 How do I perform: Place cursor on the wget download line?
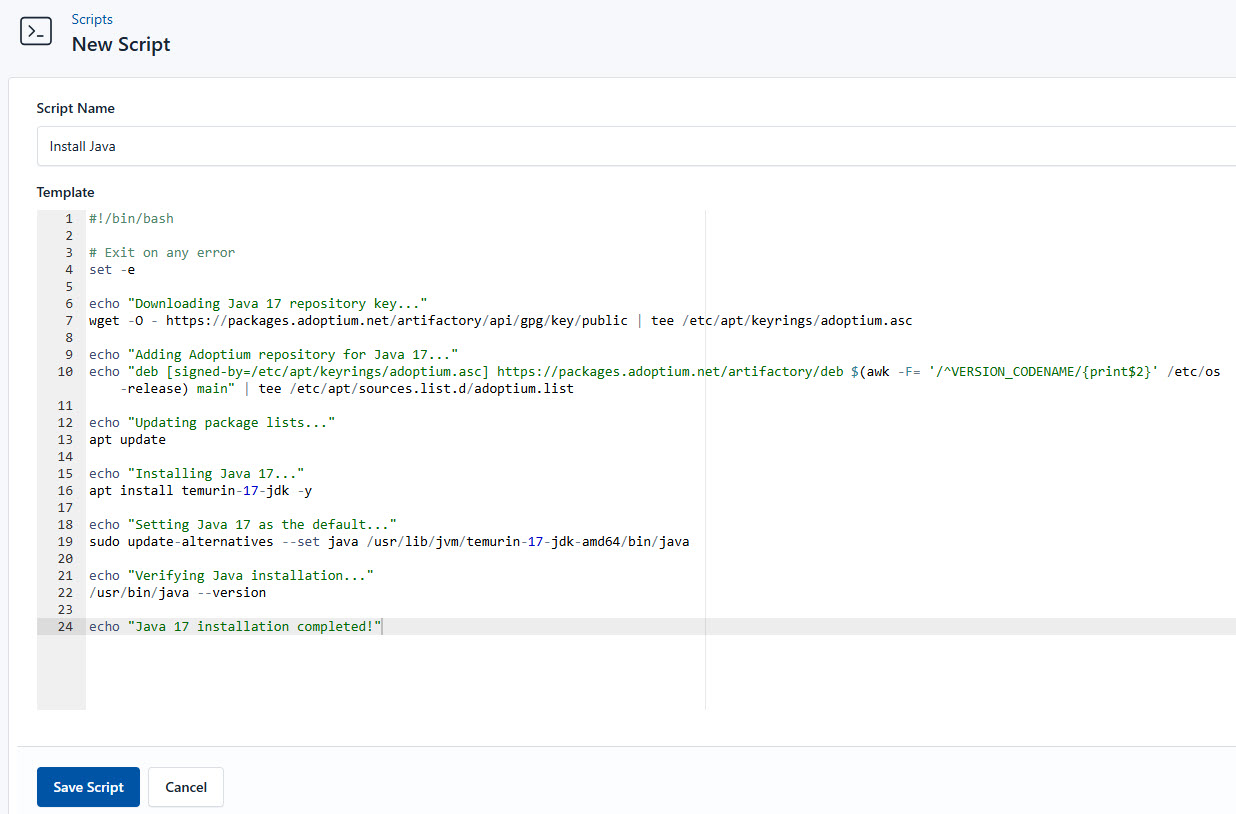point(300,320)
